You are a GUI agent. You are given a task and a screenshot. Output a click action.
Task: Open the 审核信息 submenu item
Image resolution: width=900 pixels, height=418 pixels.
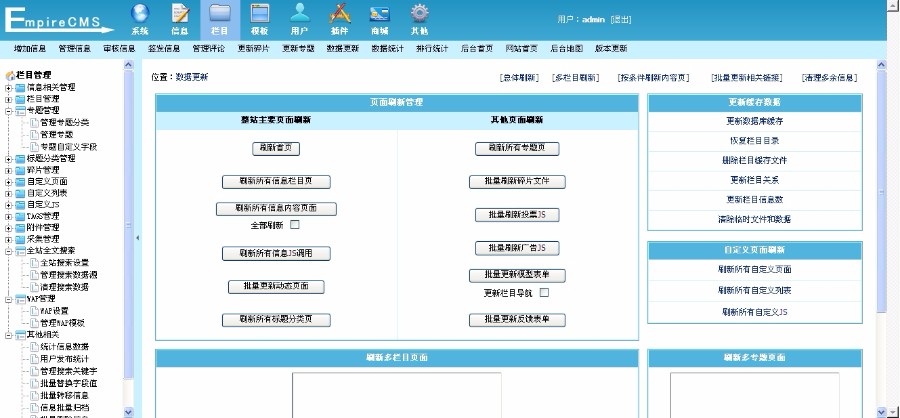(119, 49)
